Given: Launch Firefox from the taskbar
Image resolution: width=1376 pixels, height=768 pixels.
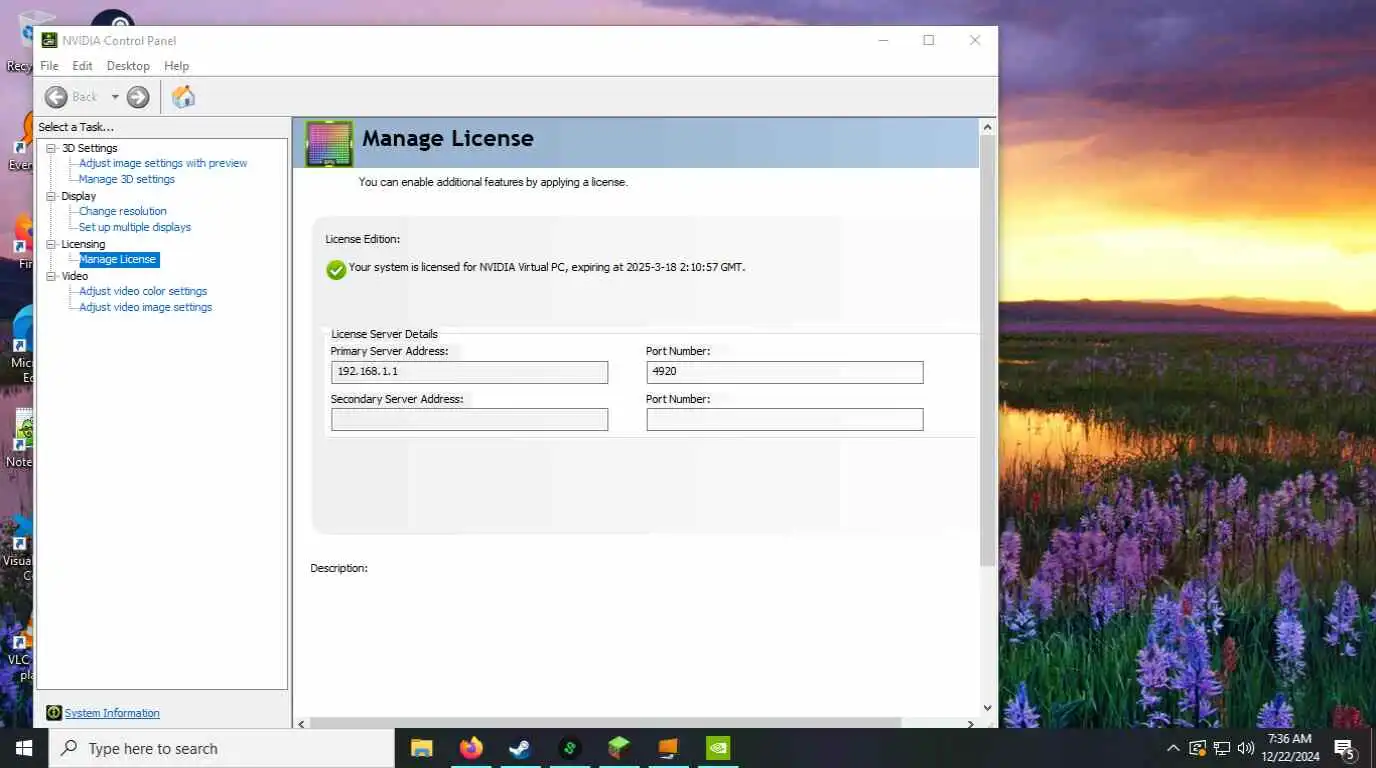Looking at the screenshot, I should tap(471, 748).
